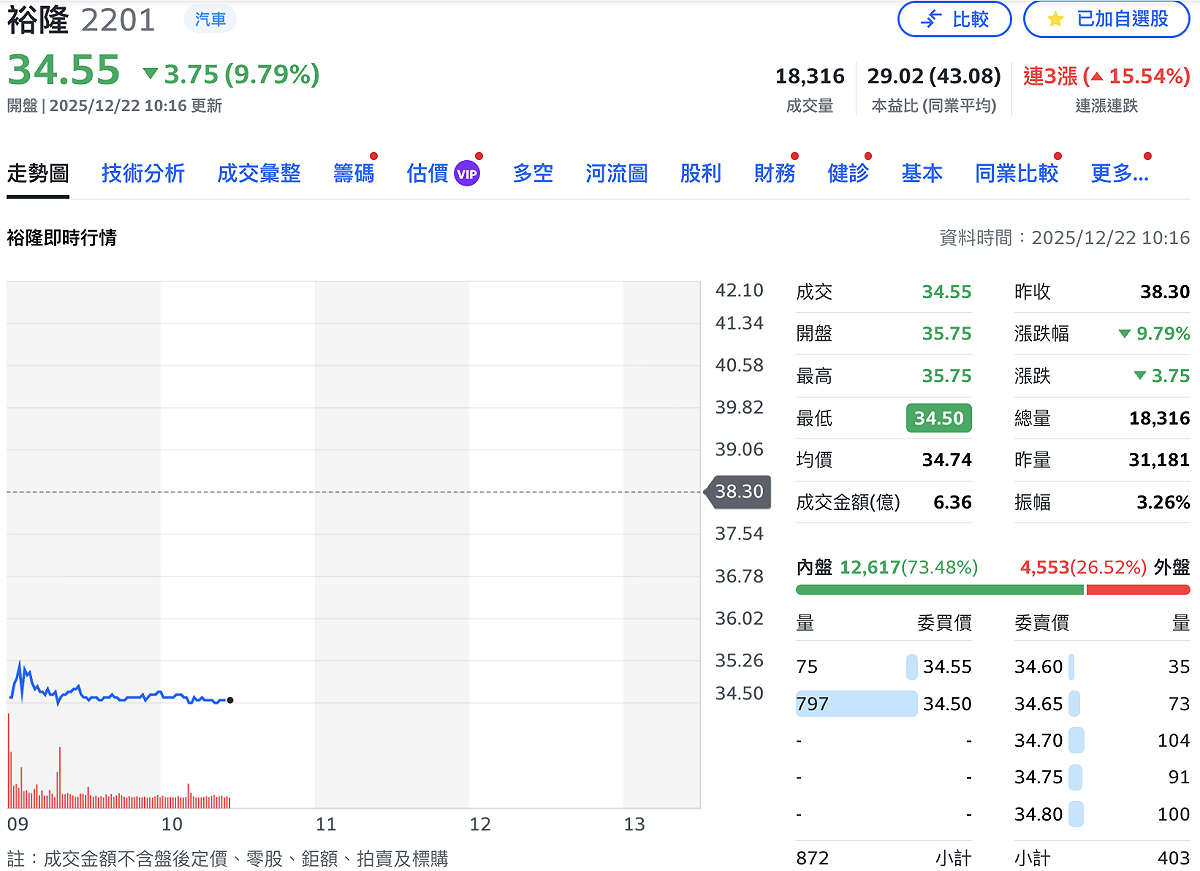Screen dimensions: 1200x871
Task: Click the ask price 34.80
Action: tap(1039, 814)
